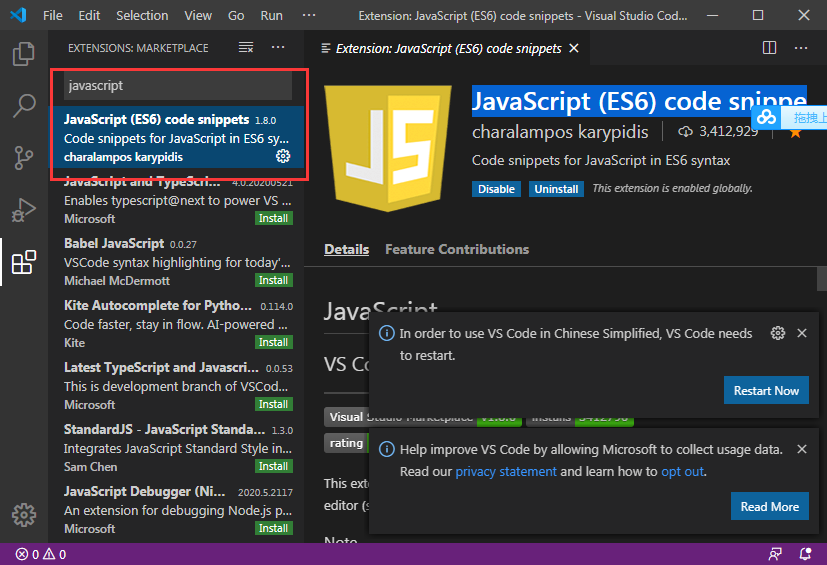This screenshot has height=565, width=827.
Task: Open Extensions Marketplace more actions menu
Action: pyautogui.click(x=278, y=47)
